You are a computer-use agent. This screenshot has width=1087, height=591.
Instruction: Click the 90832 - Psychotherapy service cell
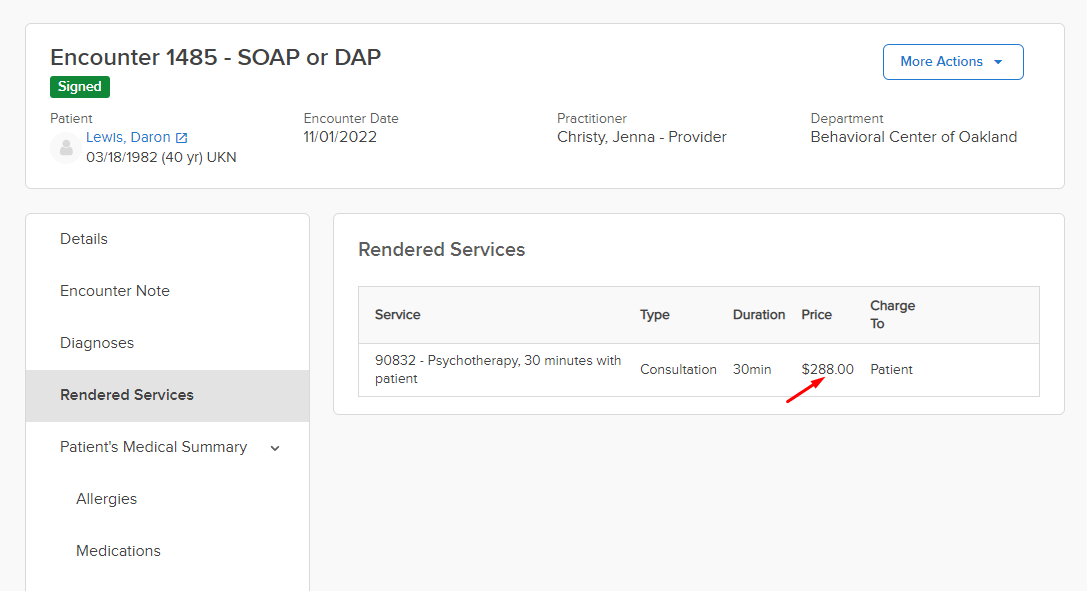pyautogui.click(x=498, y=369)
